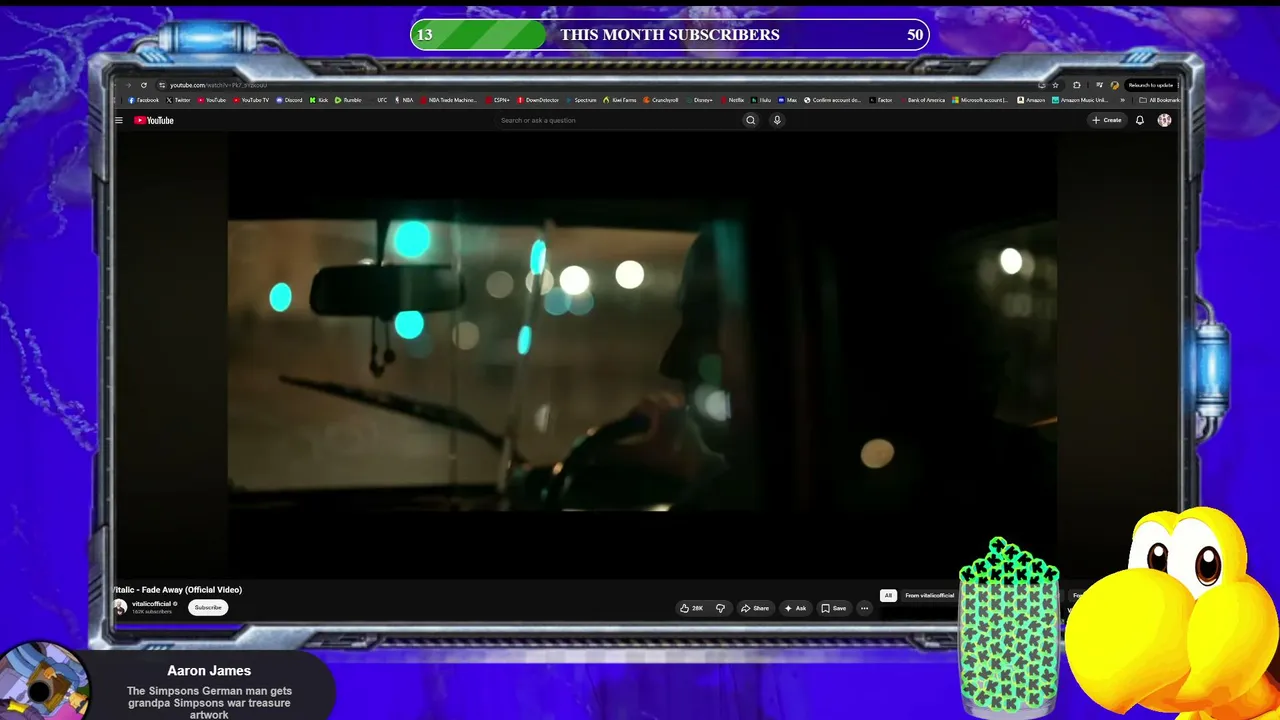Open the Amazon Music Unlimited bookmark
Screen dimensions: 1280x720
[x=1080, y=100]
